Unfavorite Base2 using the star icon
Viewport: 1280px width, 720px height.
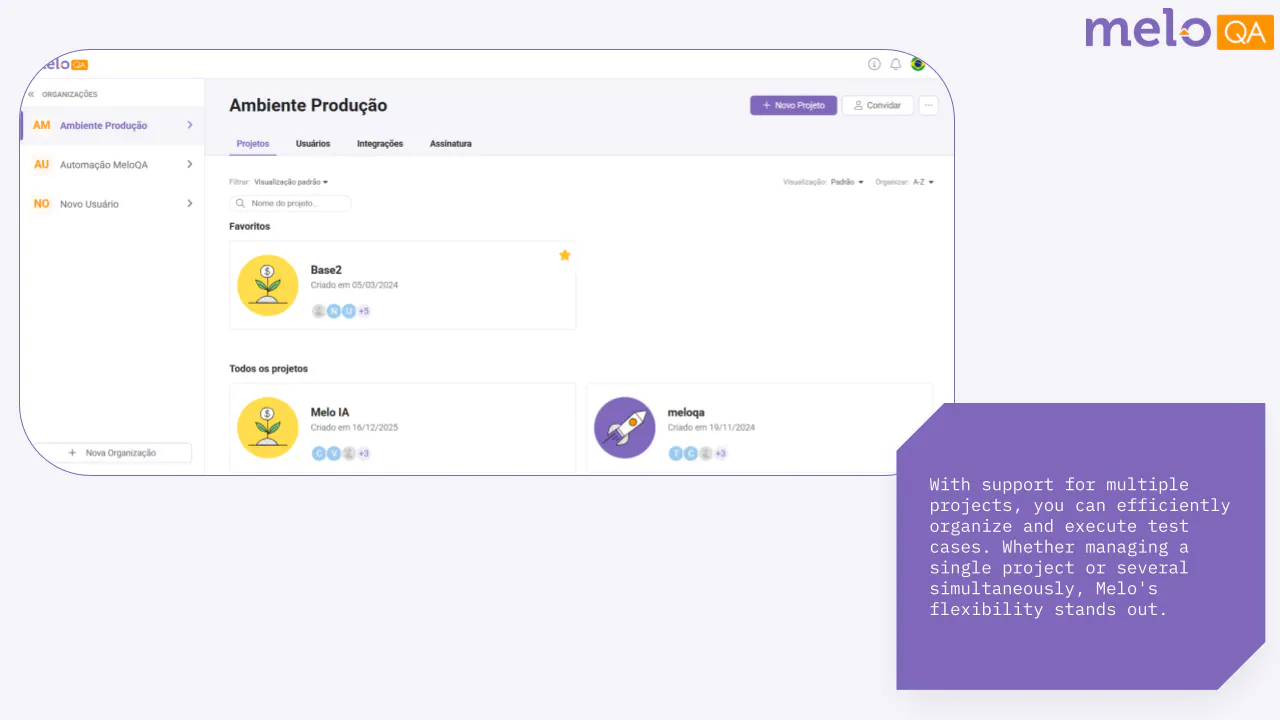click(x=565, y=255)
